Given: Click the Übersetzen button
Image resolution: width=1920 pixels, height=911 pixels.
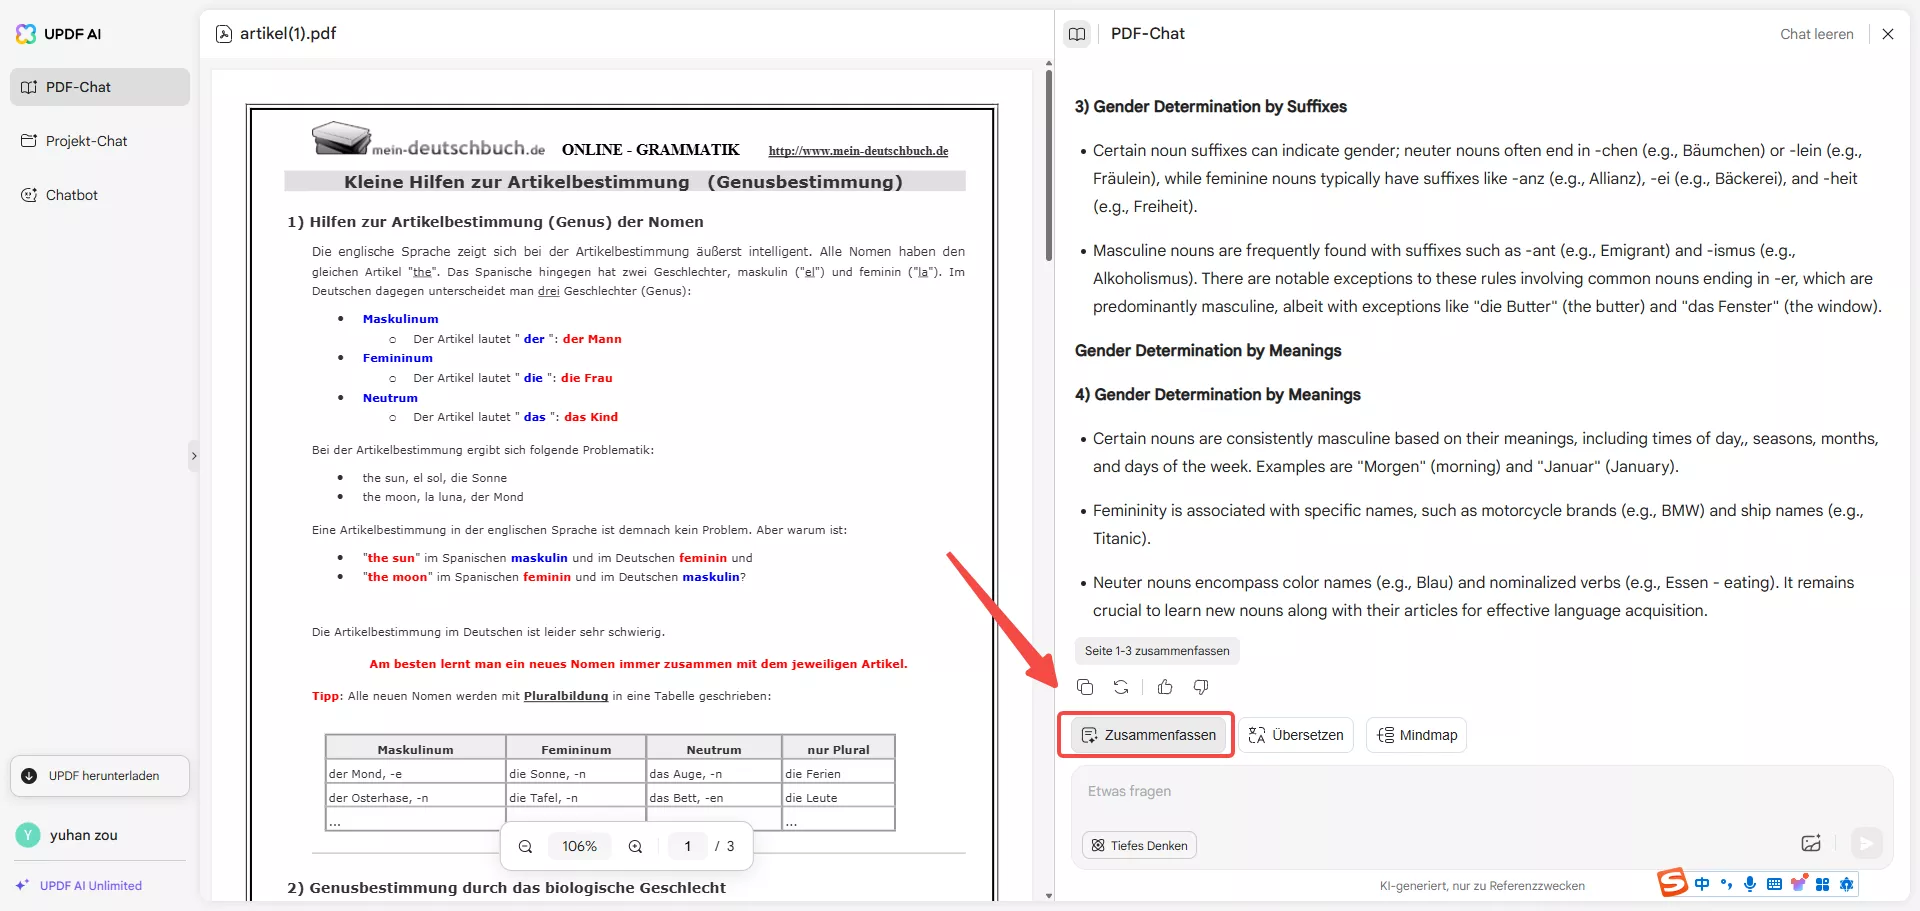Looking at the screenshot, I should click(x=1296, y=735).
